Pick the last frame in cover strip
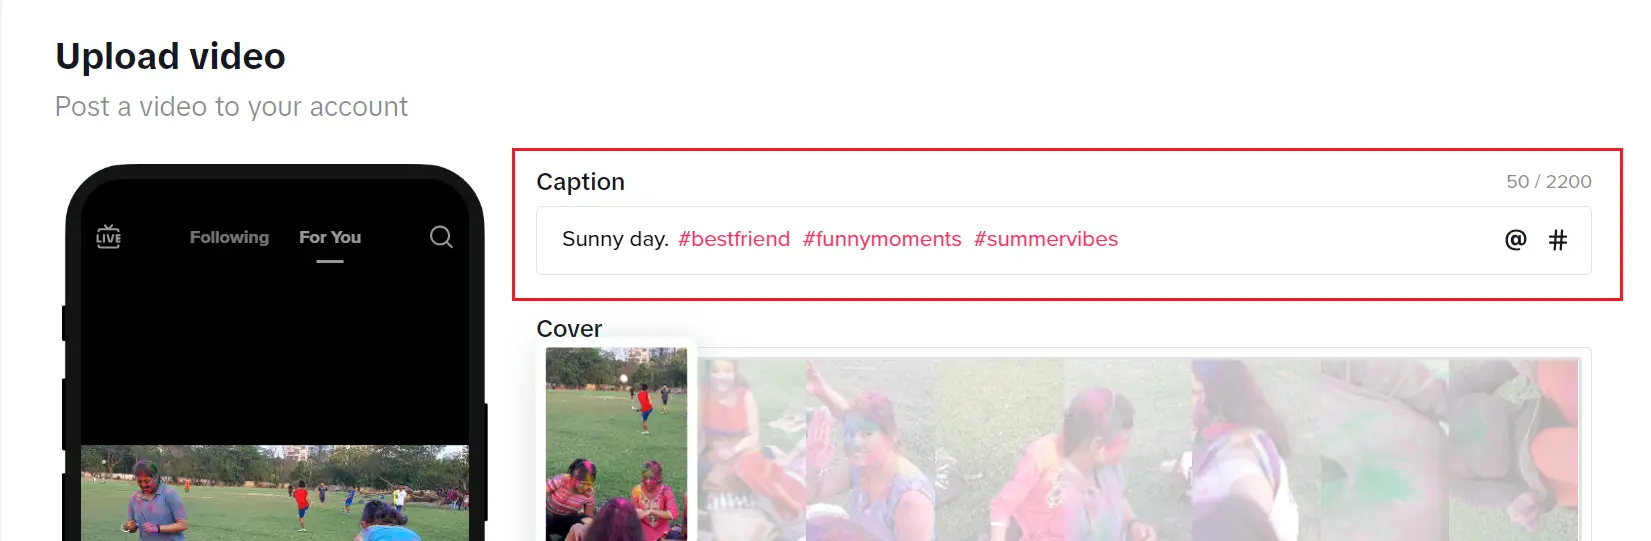This screenshot has width=1651, height=541. pyautogui.click(x=1513, y=450)
